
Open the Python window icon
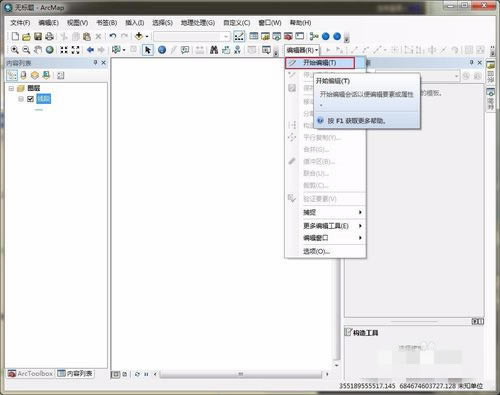300,36
